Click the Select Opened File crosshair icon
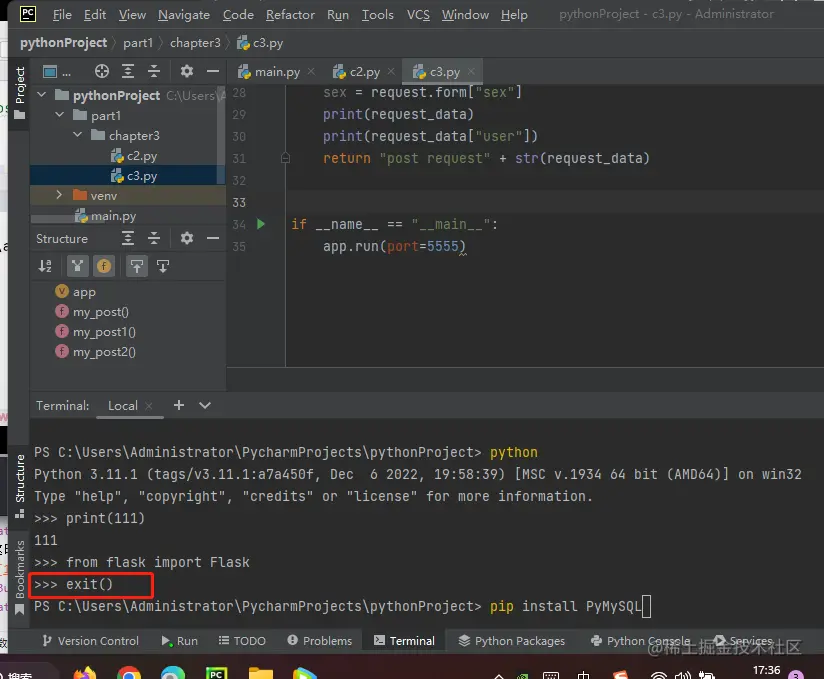The image size is (824, 679). pyautogui.click(x=101, y=71)
